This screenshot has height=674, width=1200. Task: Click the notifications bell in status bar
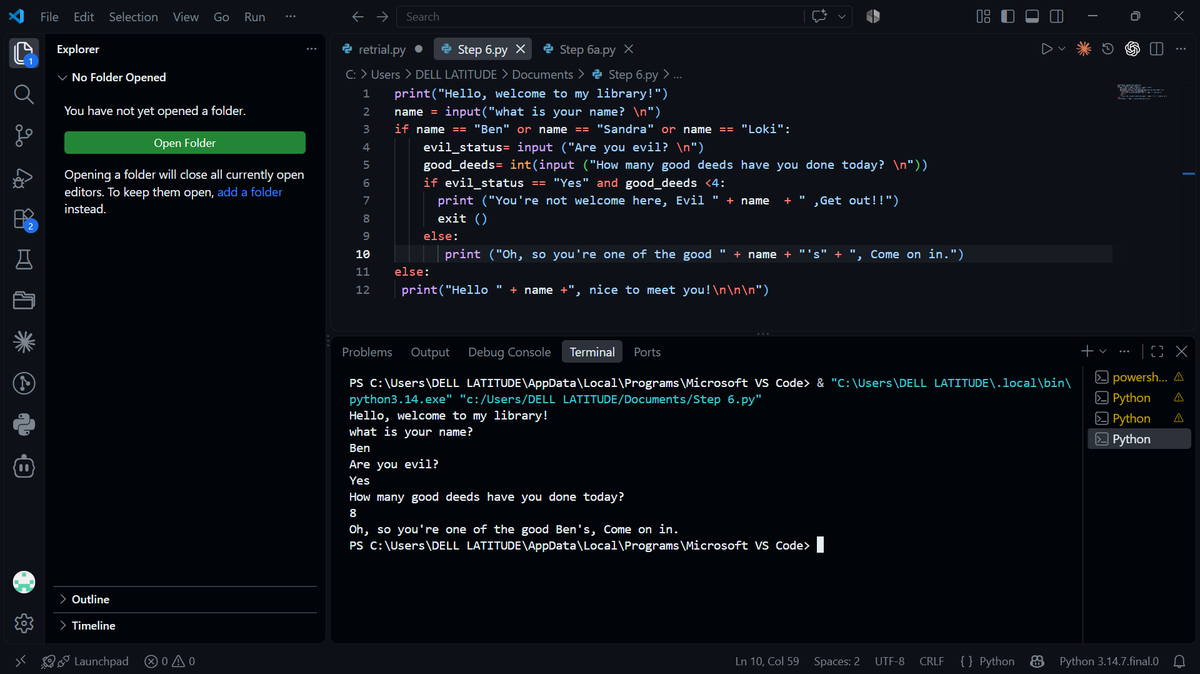(1179, 661)
